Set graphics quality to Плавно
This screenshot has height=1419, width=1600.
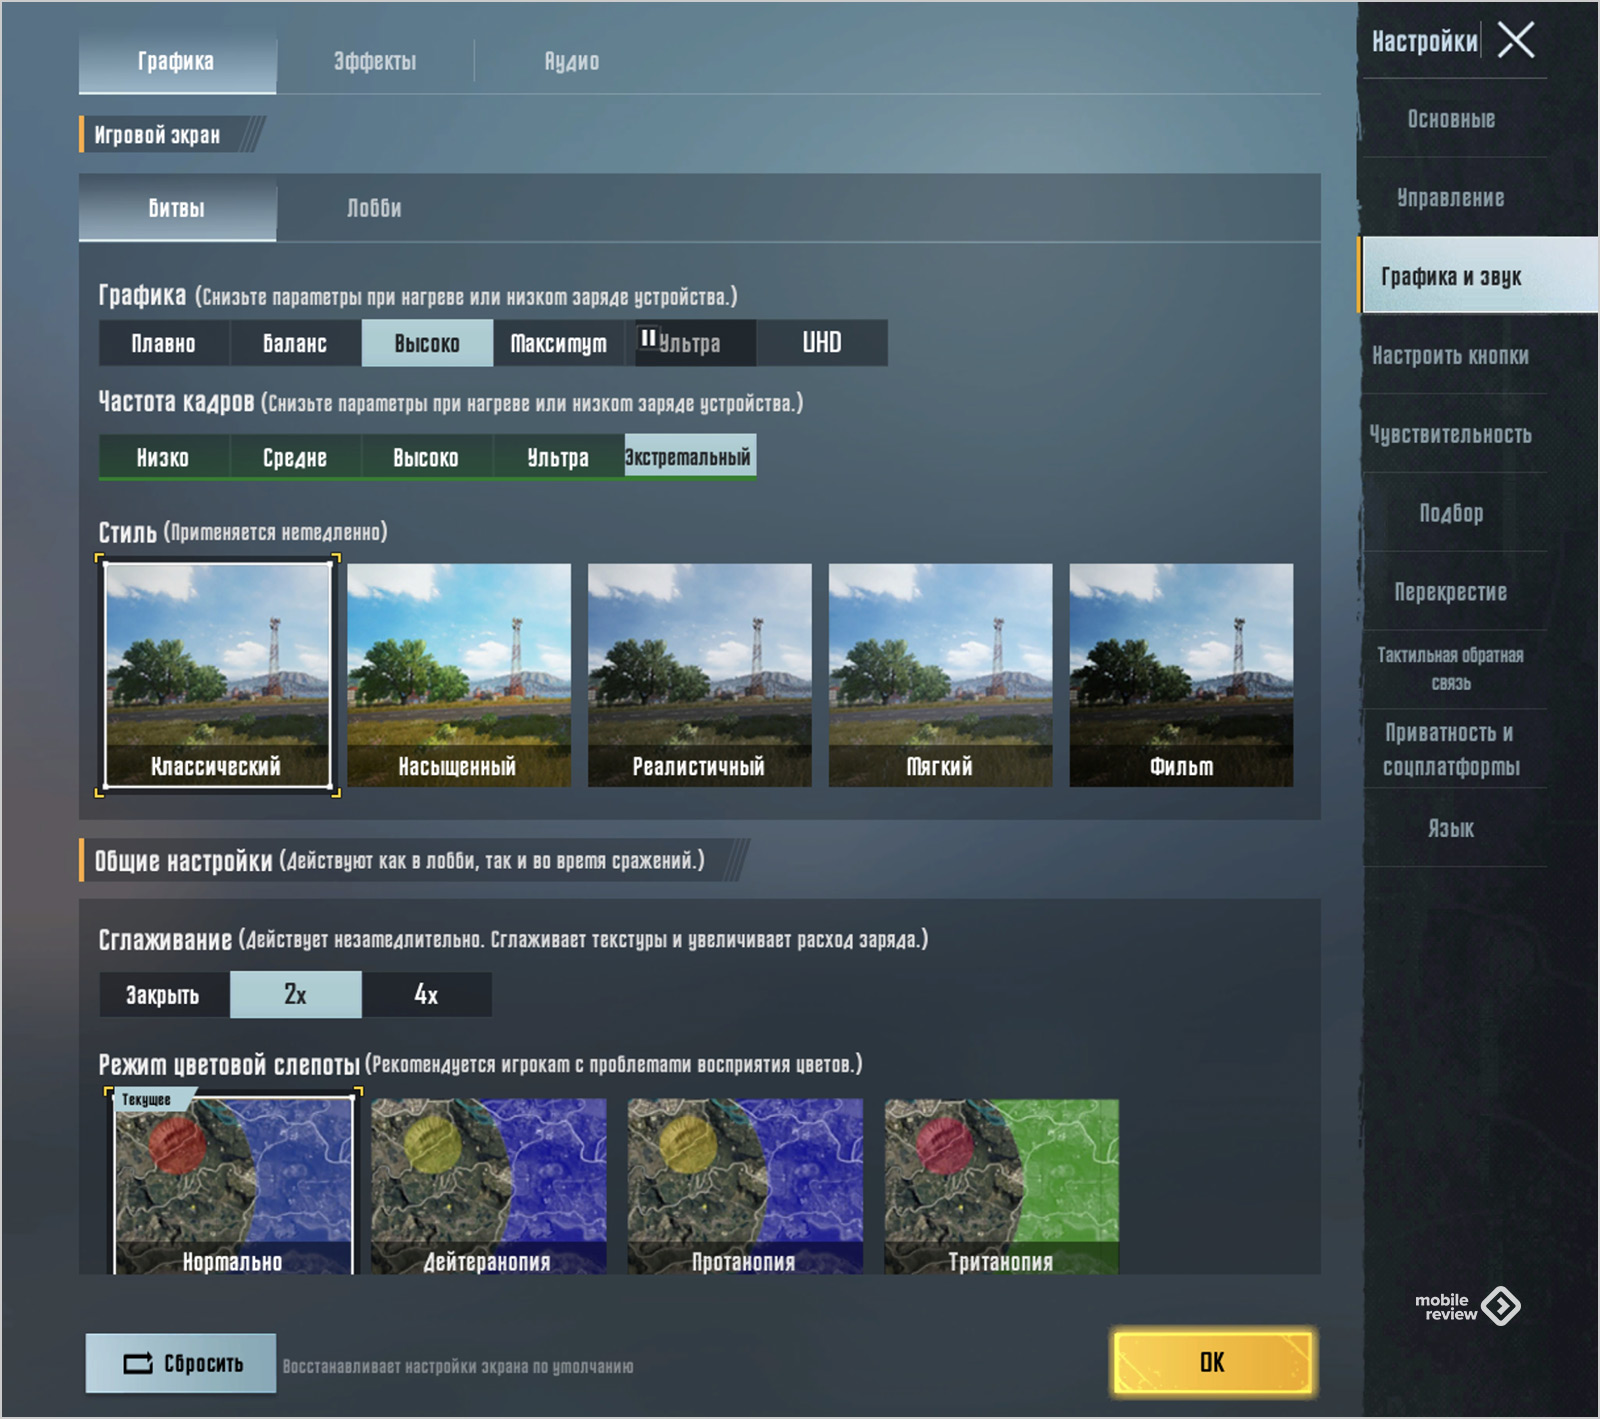[164, 343]
